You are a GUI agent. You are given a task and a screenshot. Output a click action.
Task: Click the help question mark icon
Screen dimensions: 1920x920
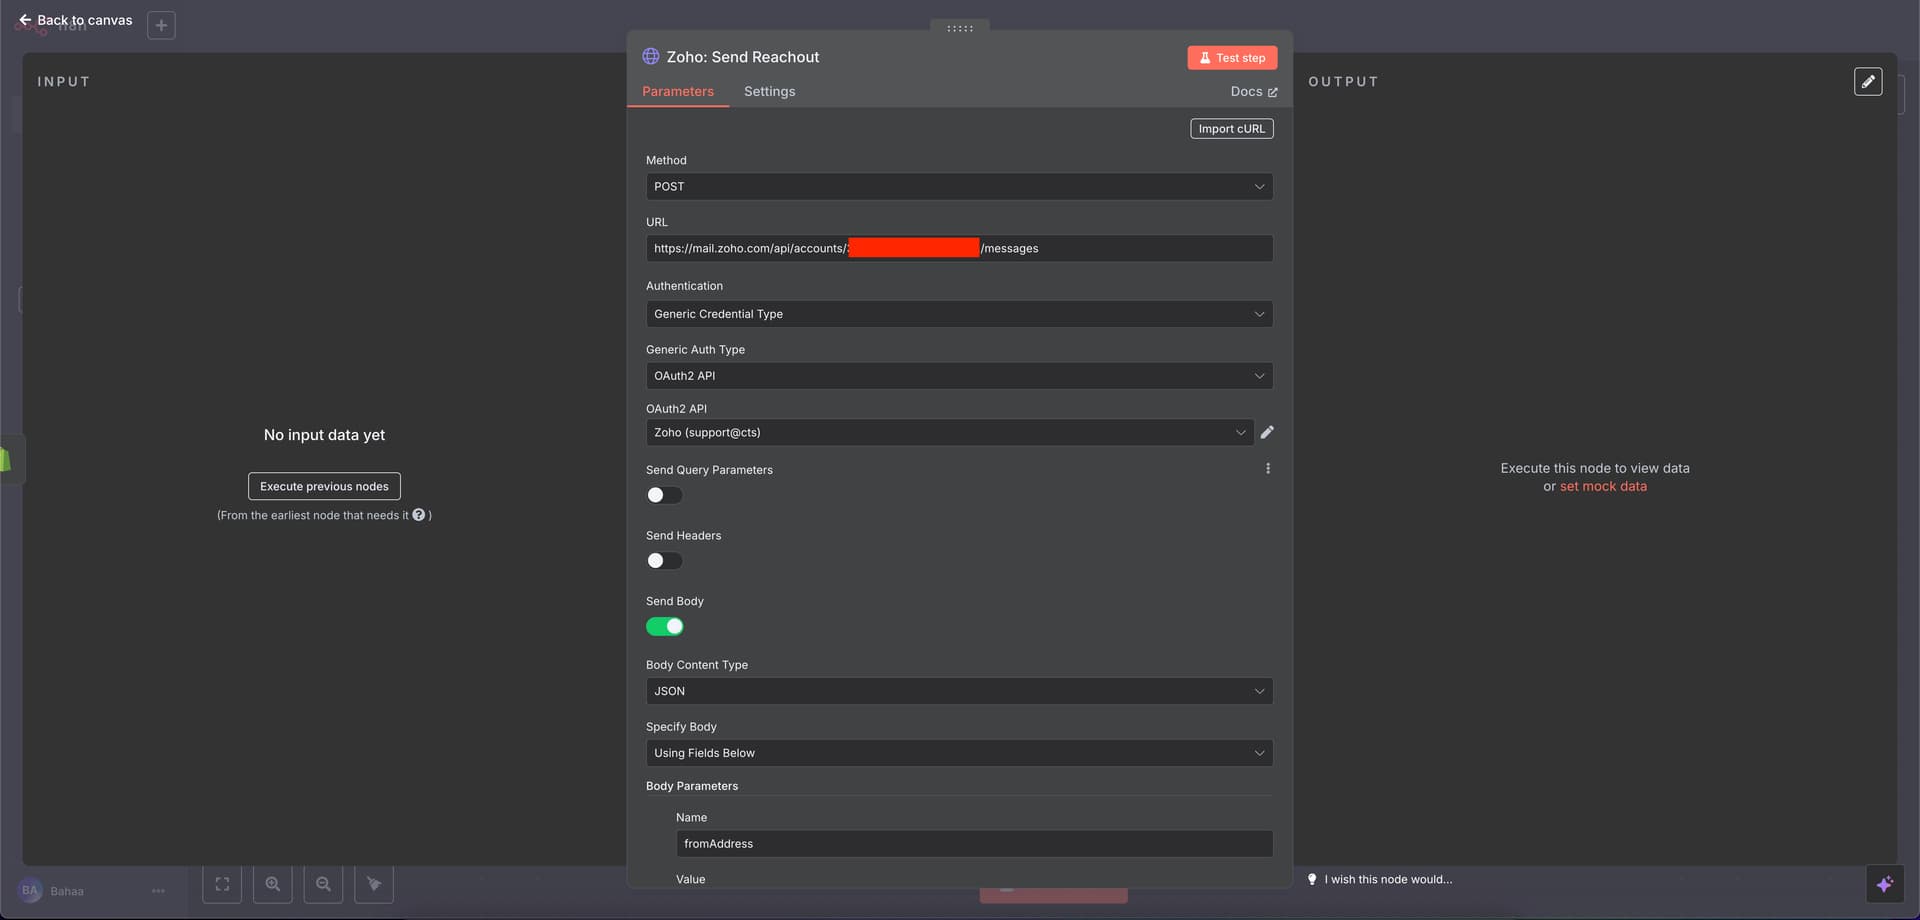coord(419,515)
